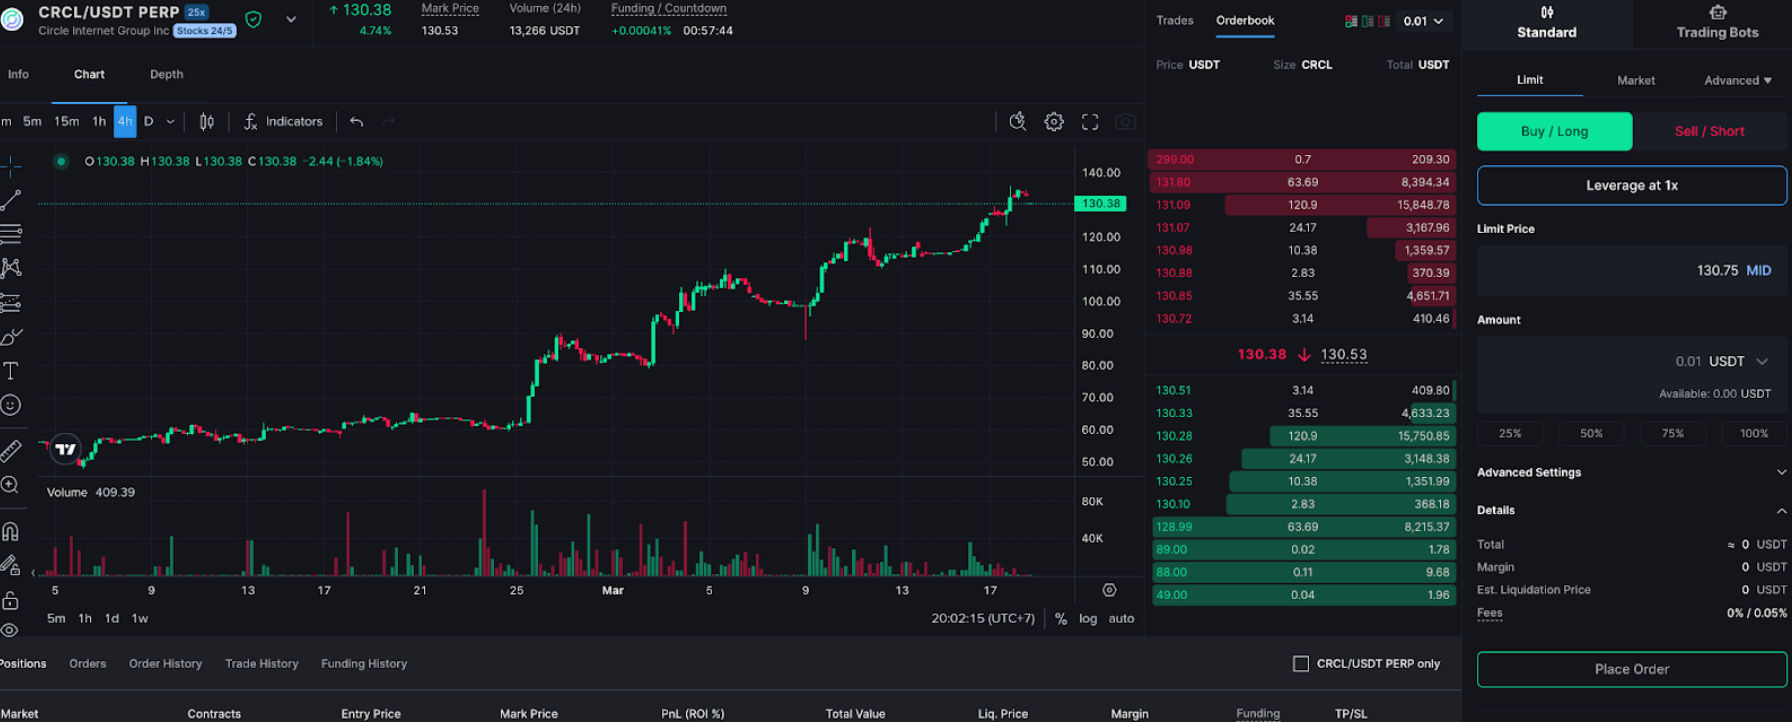Image resolution: width=1792 pixels, height=722 pixels.
Task: Toggle magnet mode for drawings
Action: coord(10,531)
